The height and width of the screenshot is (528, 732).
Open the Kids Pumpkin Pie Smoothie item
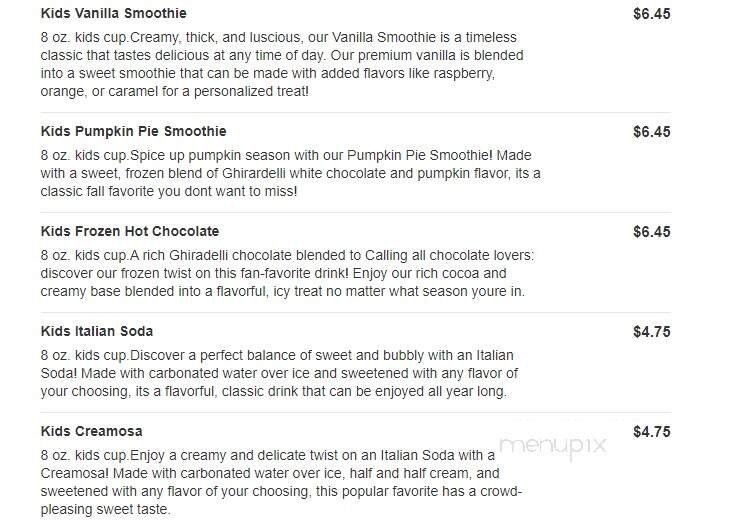[x=133, y=131]
